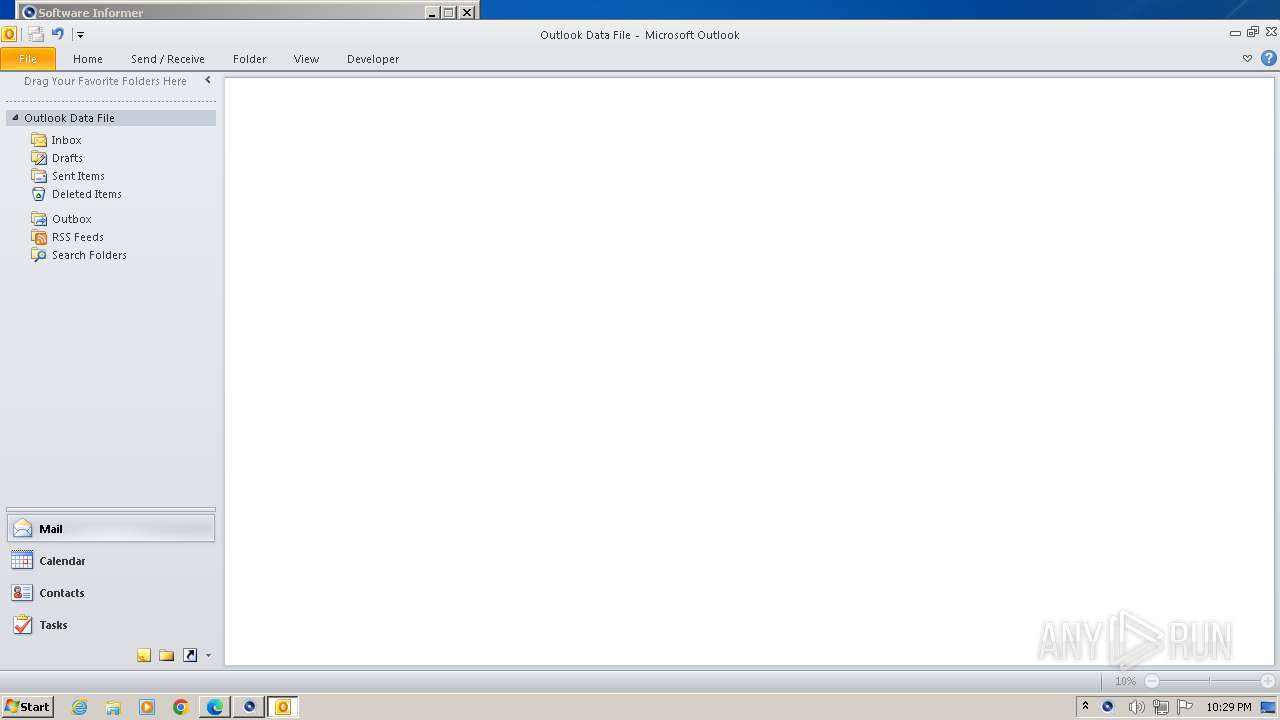This screenshot has width=1280, height=720.
Task: Switch to the Tasks module
Action: pyautogui.click(x=111, y=625)
